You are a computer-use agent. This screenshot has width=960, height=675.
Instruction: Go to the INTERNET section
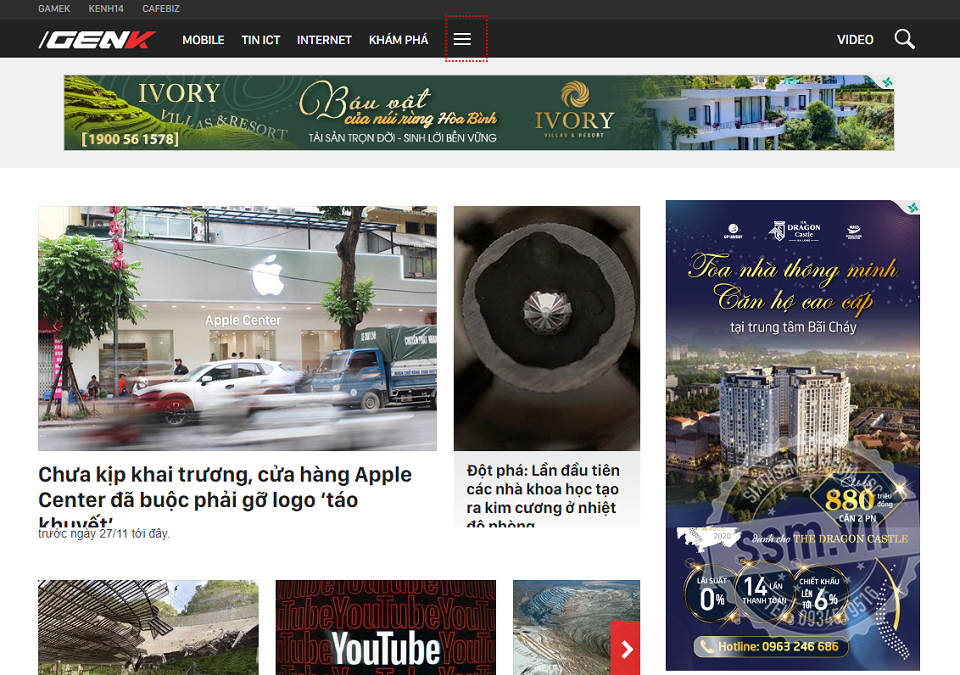click(324, 40)
